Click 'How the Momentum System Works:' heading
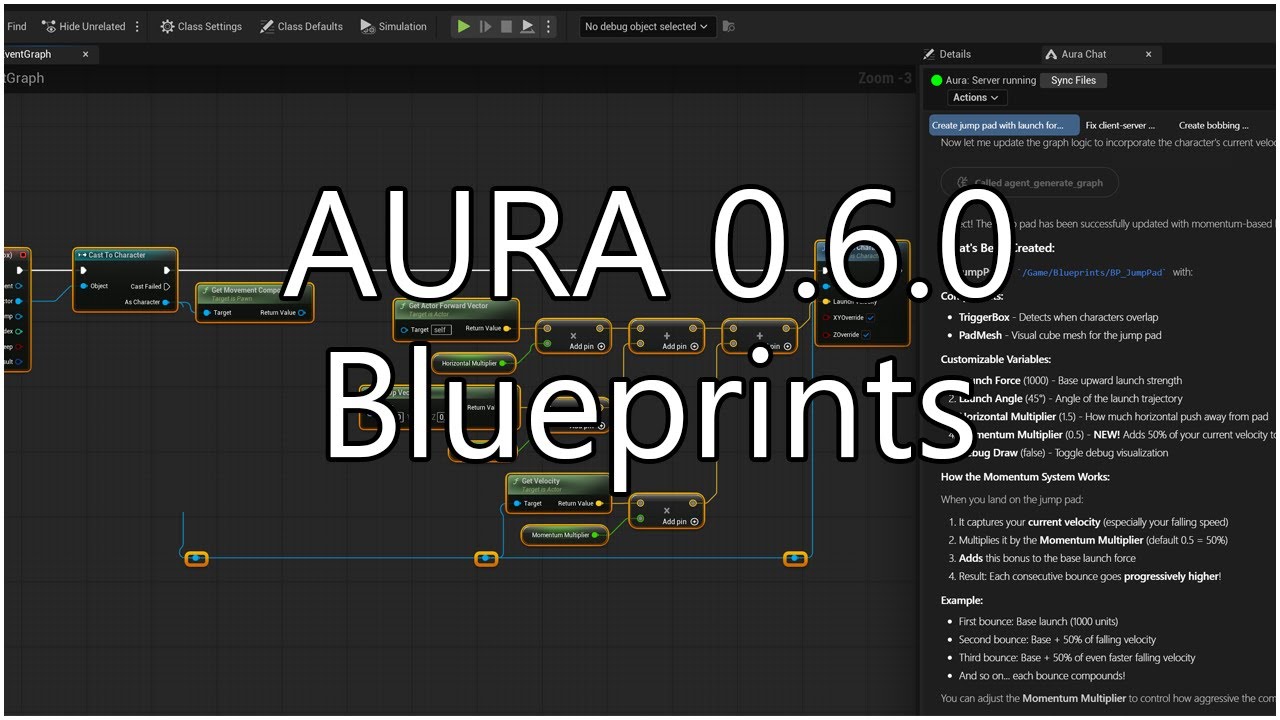The width and height of the screenshot is (1280, 720). 1025,477
